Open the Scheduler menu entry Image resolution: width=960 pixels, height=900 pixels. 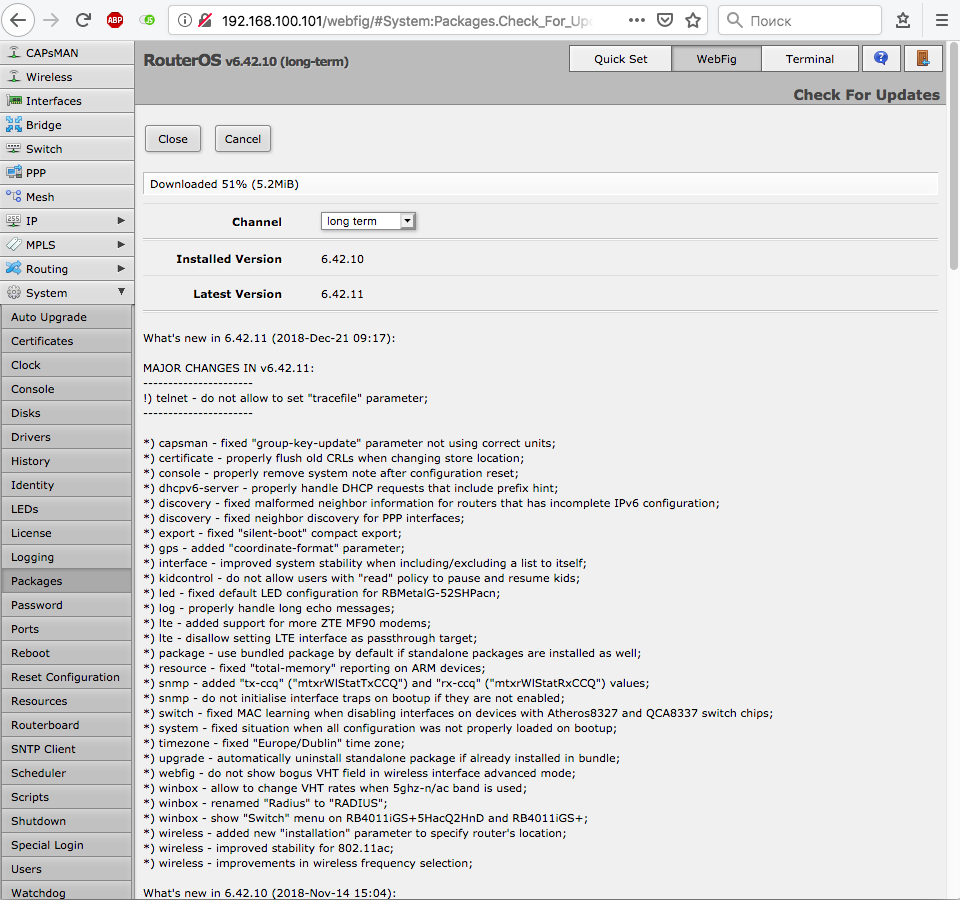click(x=66, y=773)
